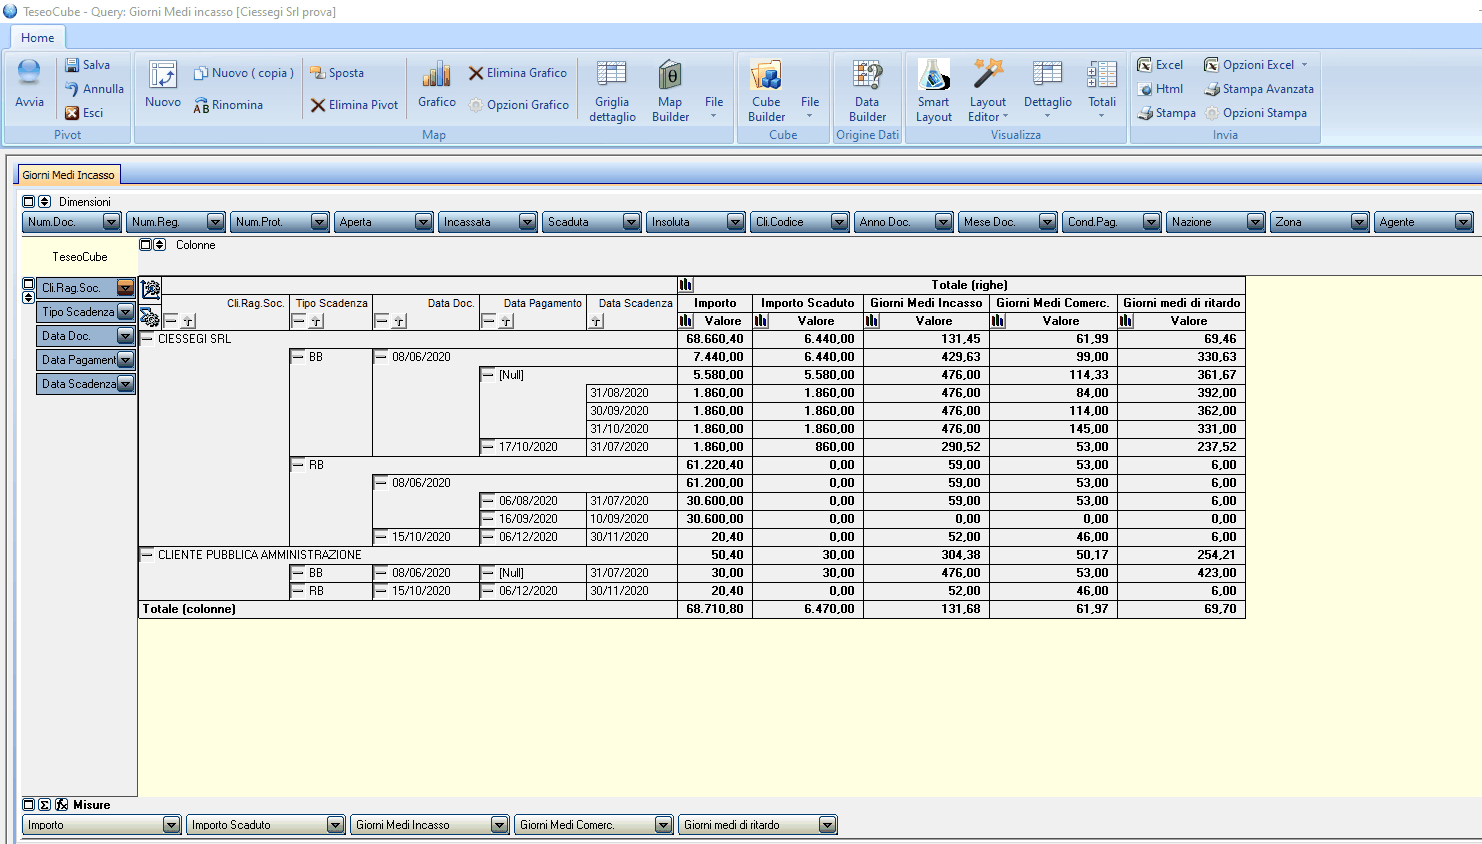Select the Giorni Medi Incasso tab
Viewport: 1482px width, 844px height.
(x=69, y=175)
